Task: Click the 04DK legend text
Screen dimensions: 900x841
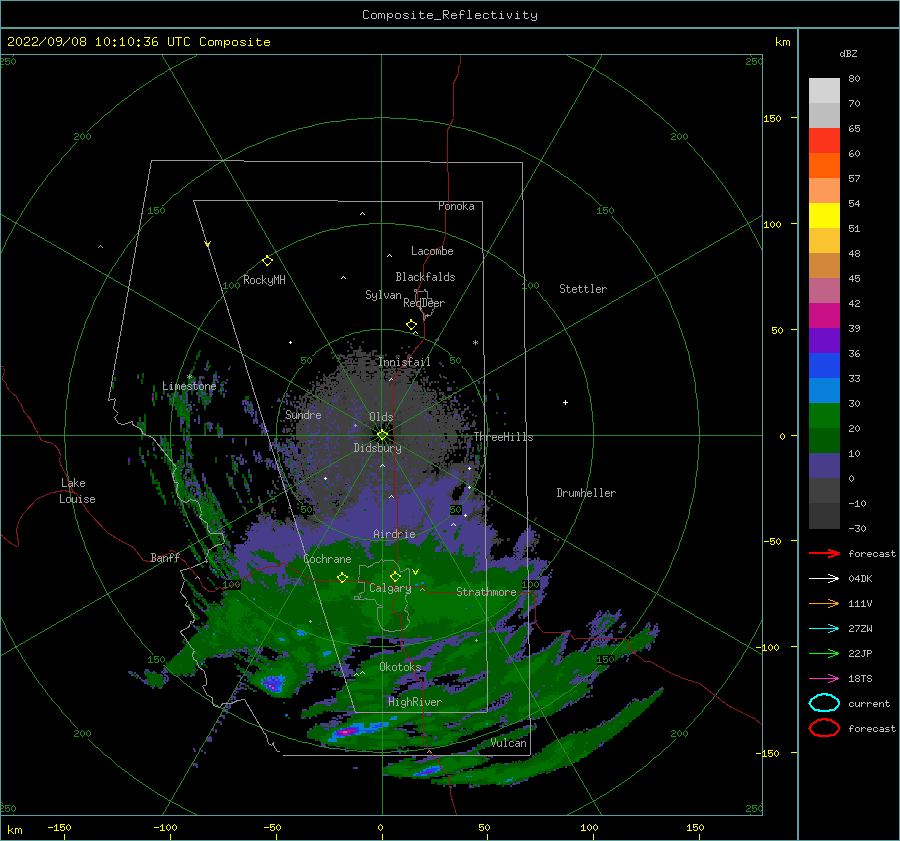Action: tap(860, 579)
